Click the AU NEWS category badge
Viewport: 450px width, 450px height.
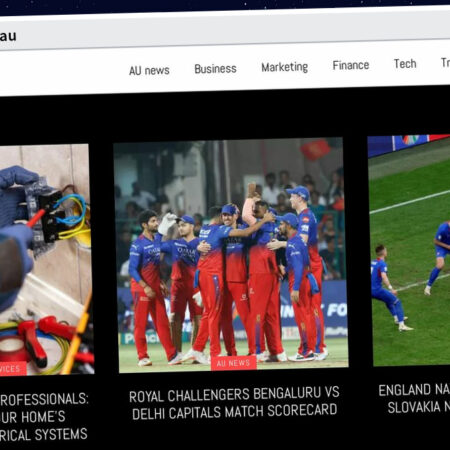pos(234,363)
